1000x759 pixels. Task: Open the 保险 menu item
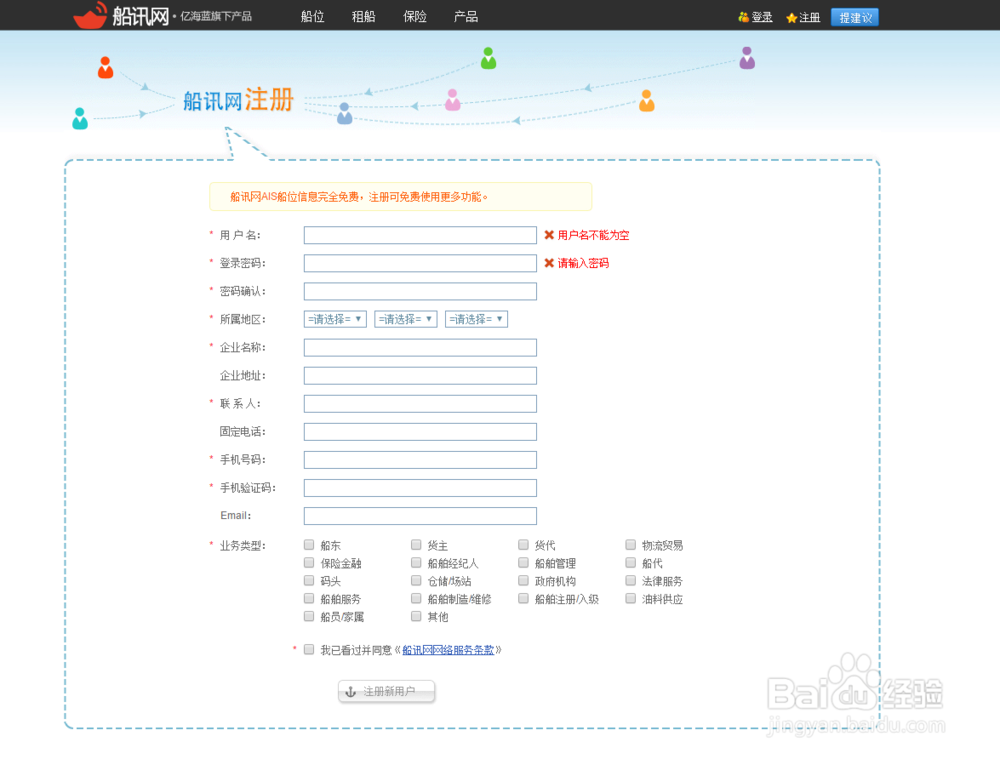point(415,17)
